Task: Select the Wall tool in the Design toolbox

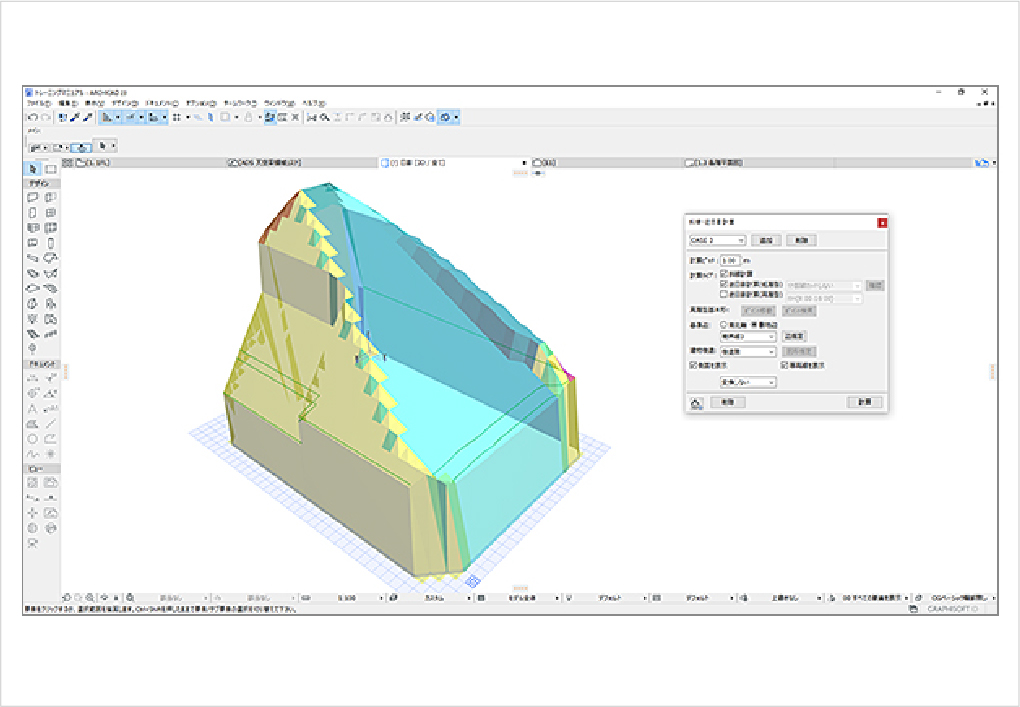Action: point(32,197)
